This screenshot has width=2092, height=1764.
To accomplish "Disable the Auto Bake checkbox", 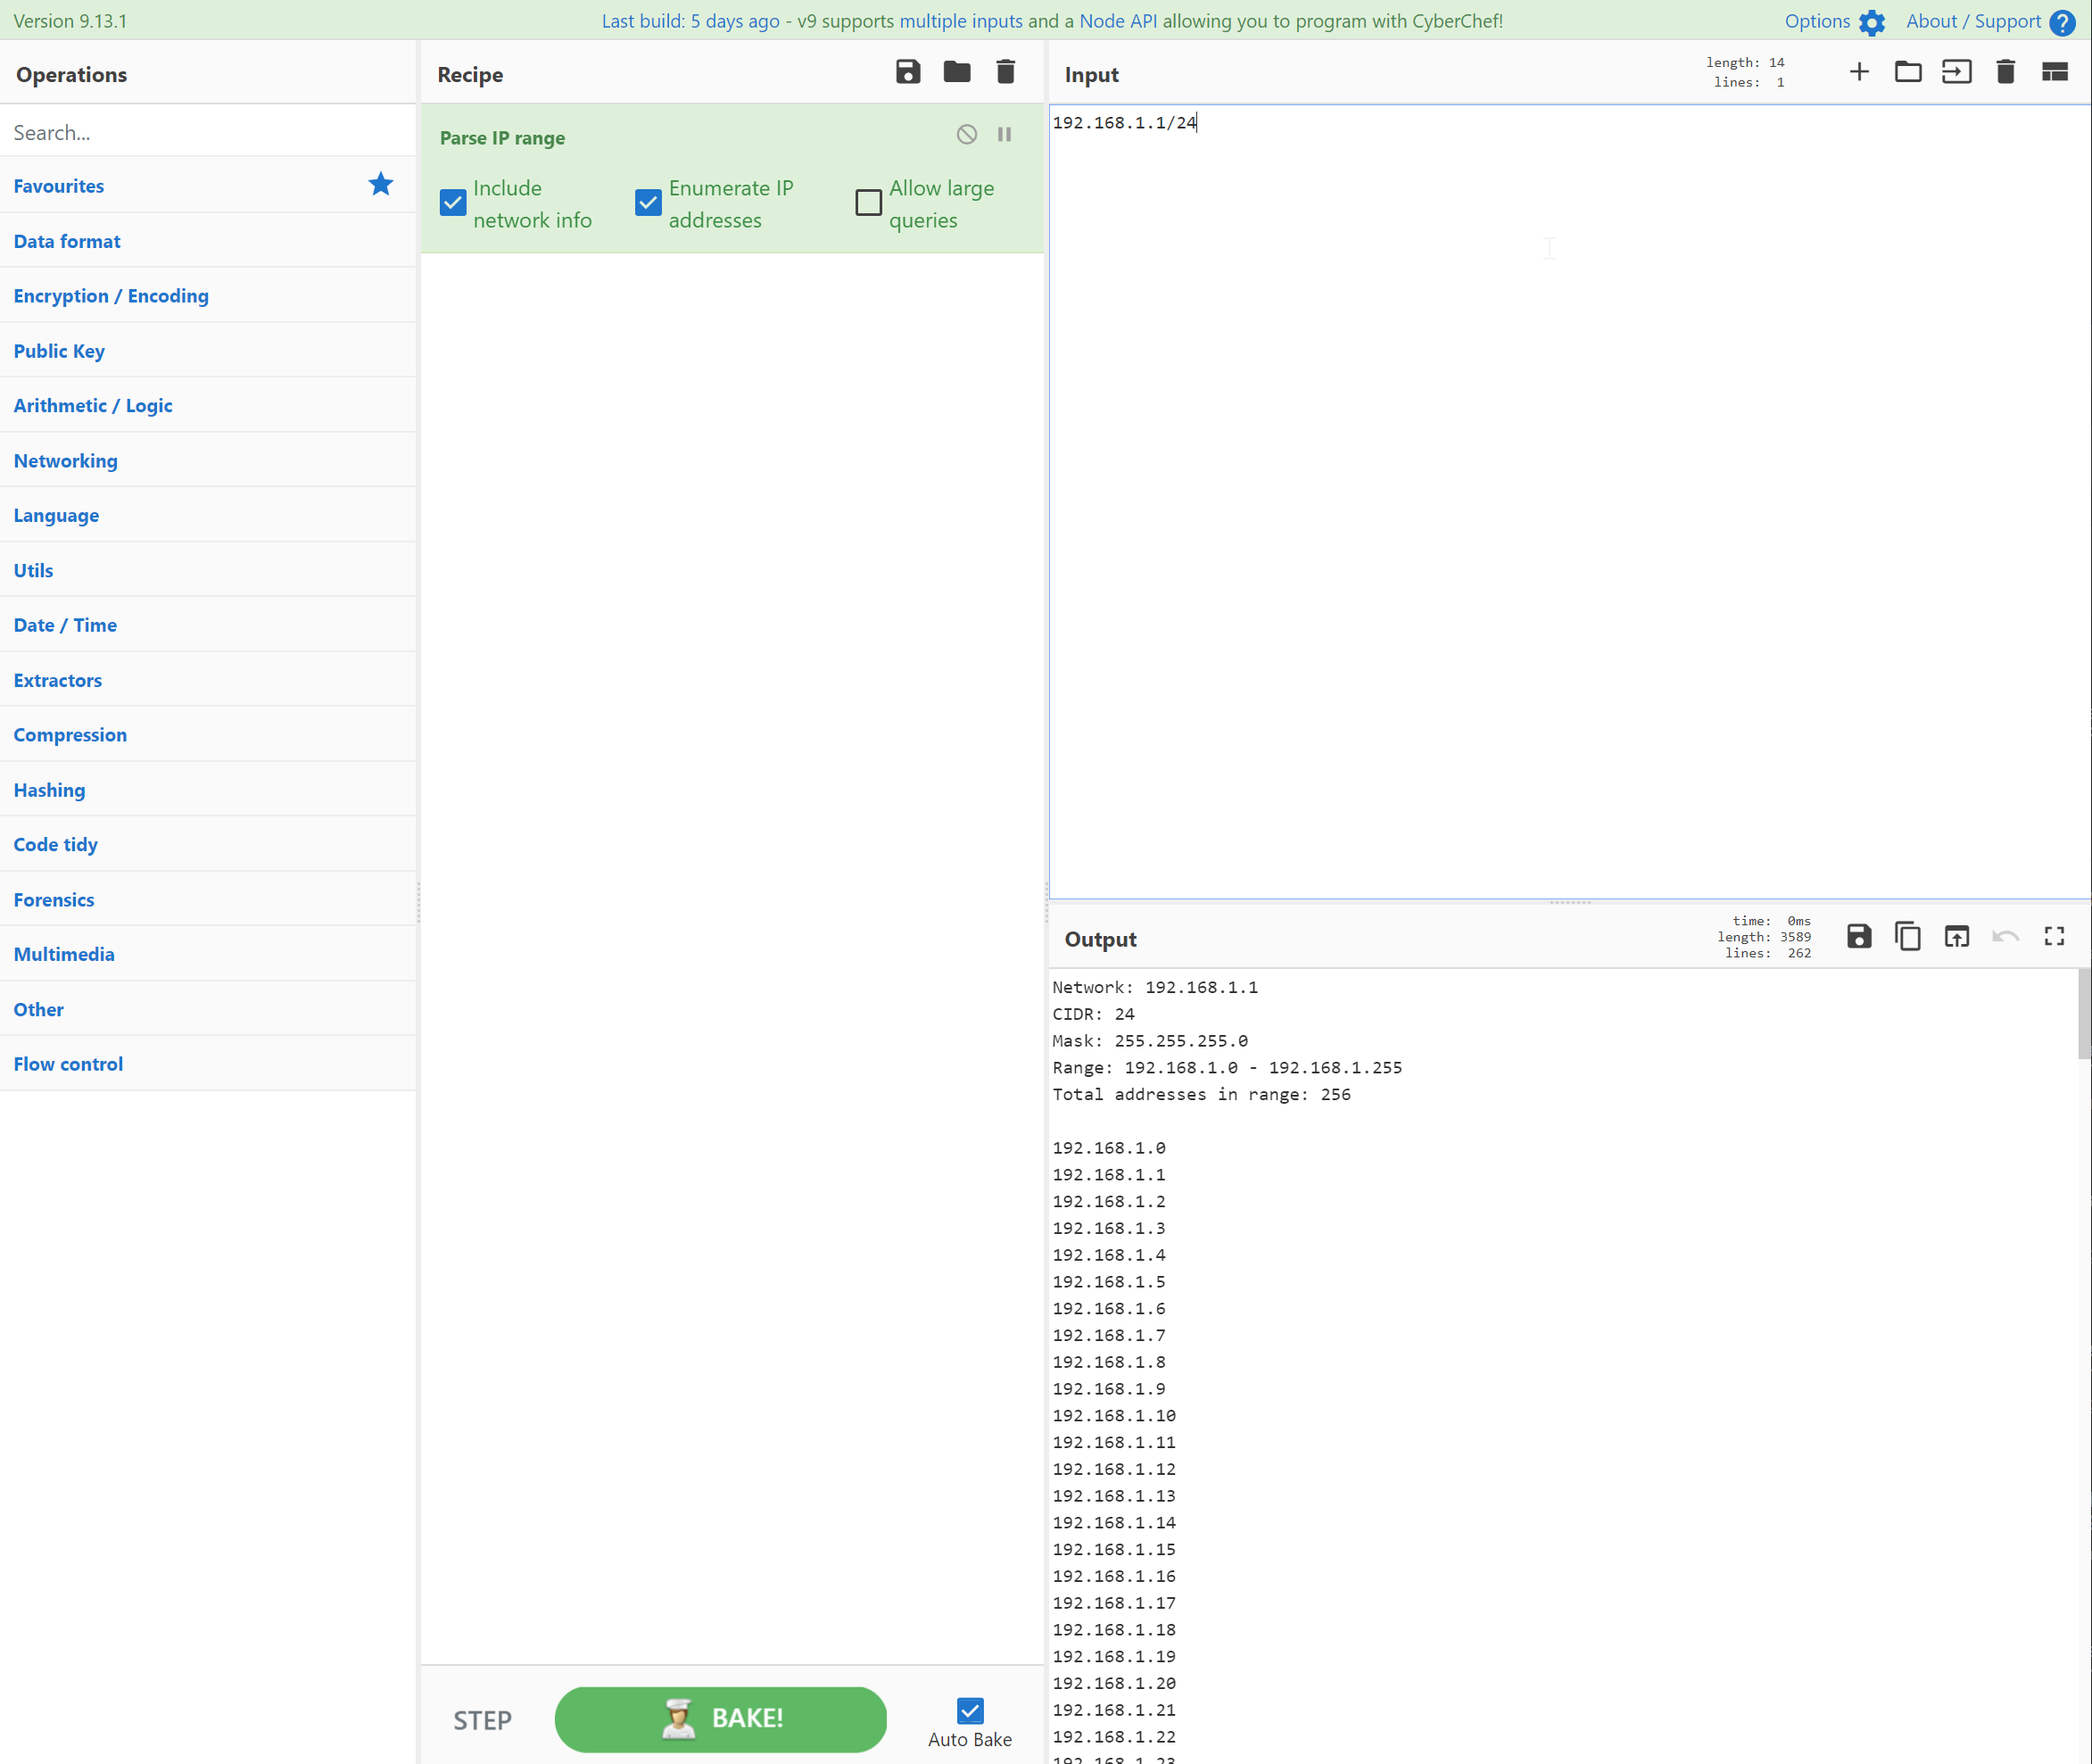I will point(969,1710).
